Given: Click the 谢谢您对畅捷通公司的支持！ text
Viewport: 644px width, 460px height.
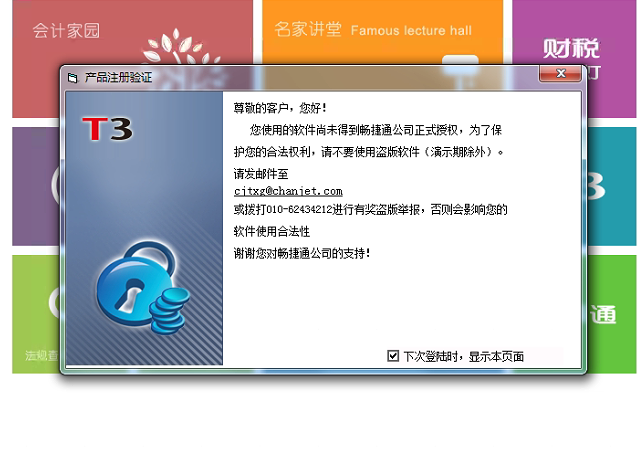Looking at the screenshot, I should (302, 253).
